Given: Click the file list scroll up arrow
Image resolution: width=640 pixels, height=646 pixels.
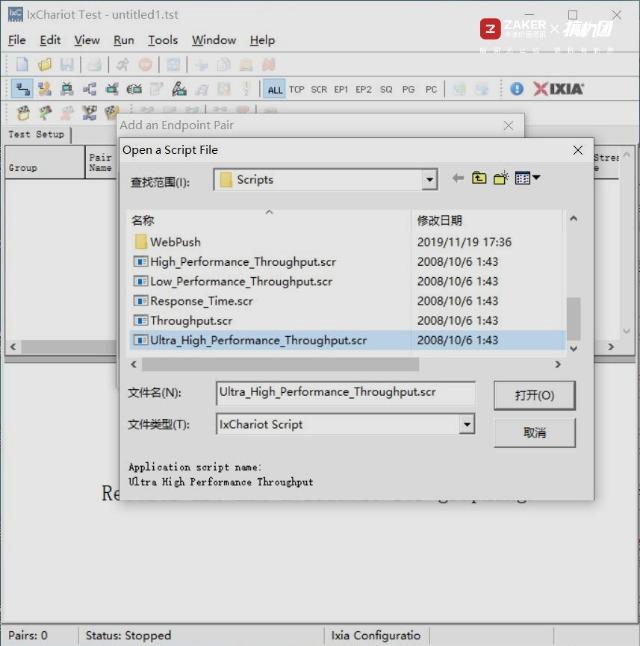Looking at the screenshot, I should [x=574, y=218].
